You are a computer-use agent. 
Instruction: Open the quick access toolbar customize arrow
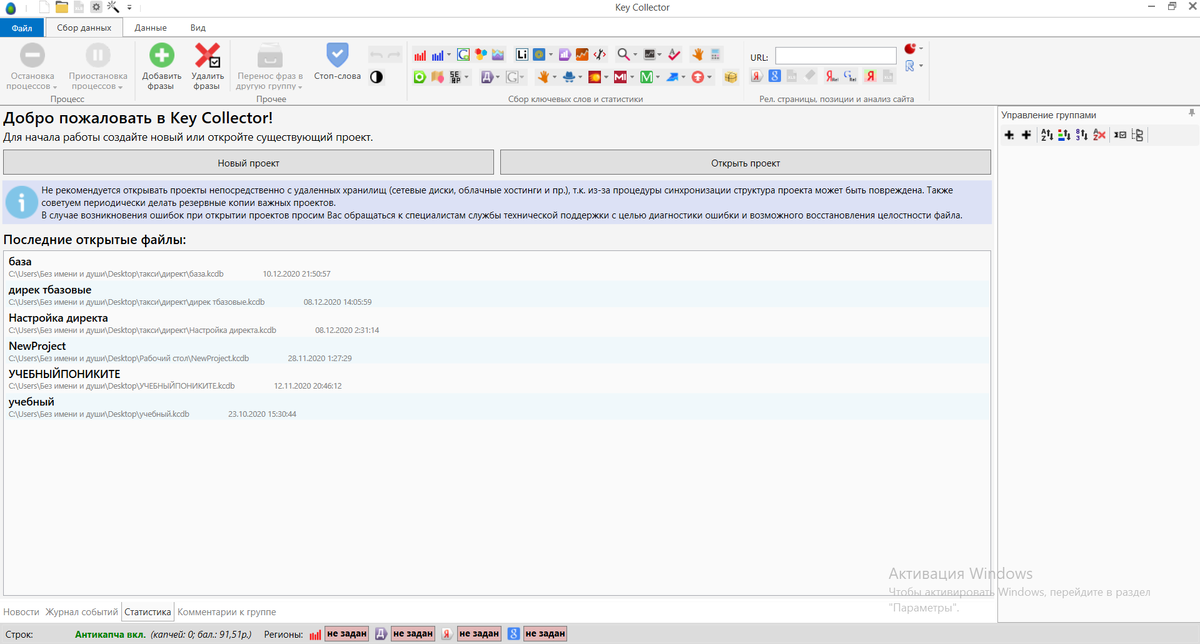129,7
